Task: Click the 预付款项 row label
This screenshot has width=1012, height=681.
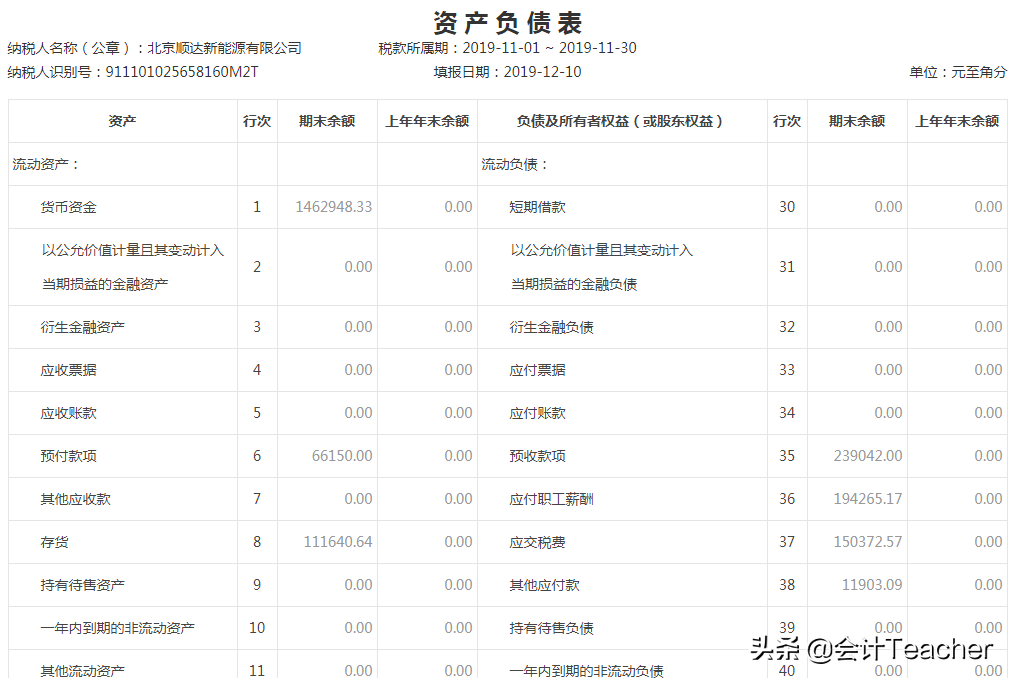Action: (x=68, y=456)
